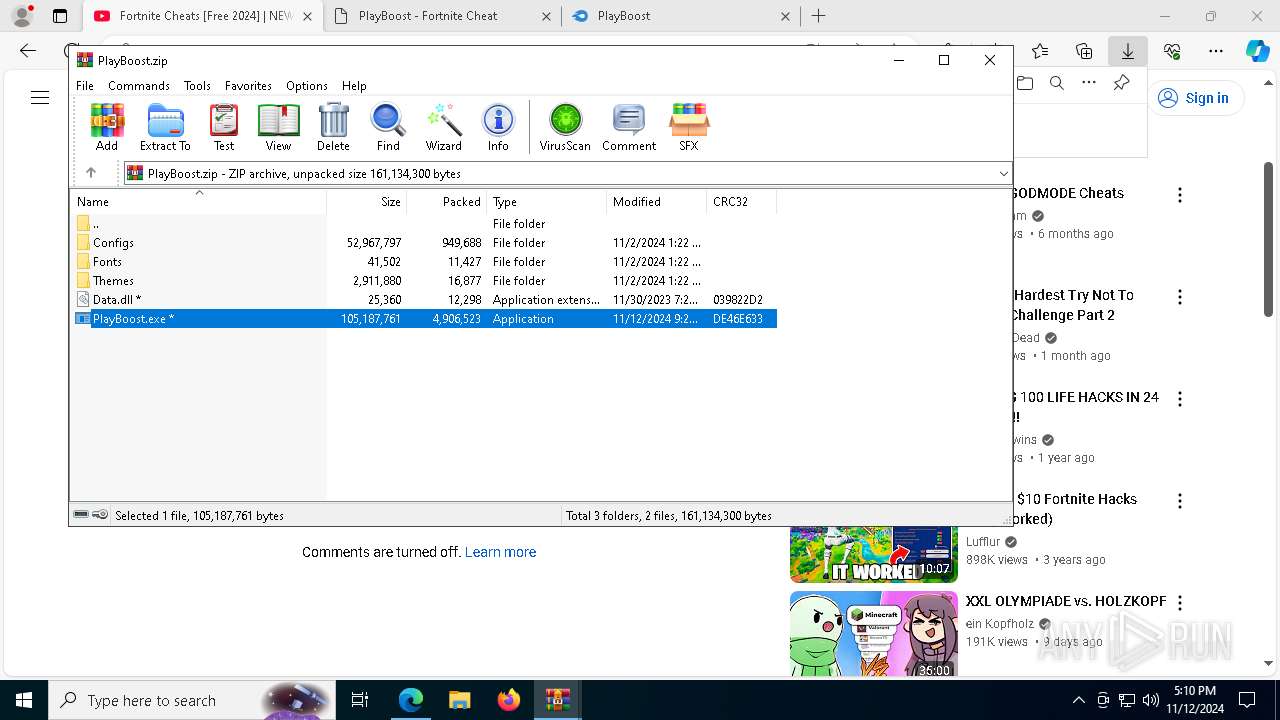Open Task View on taskbar
Screen dimensions: 1280x720
[361, 700]
